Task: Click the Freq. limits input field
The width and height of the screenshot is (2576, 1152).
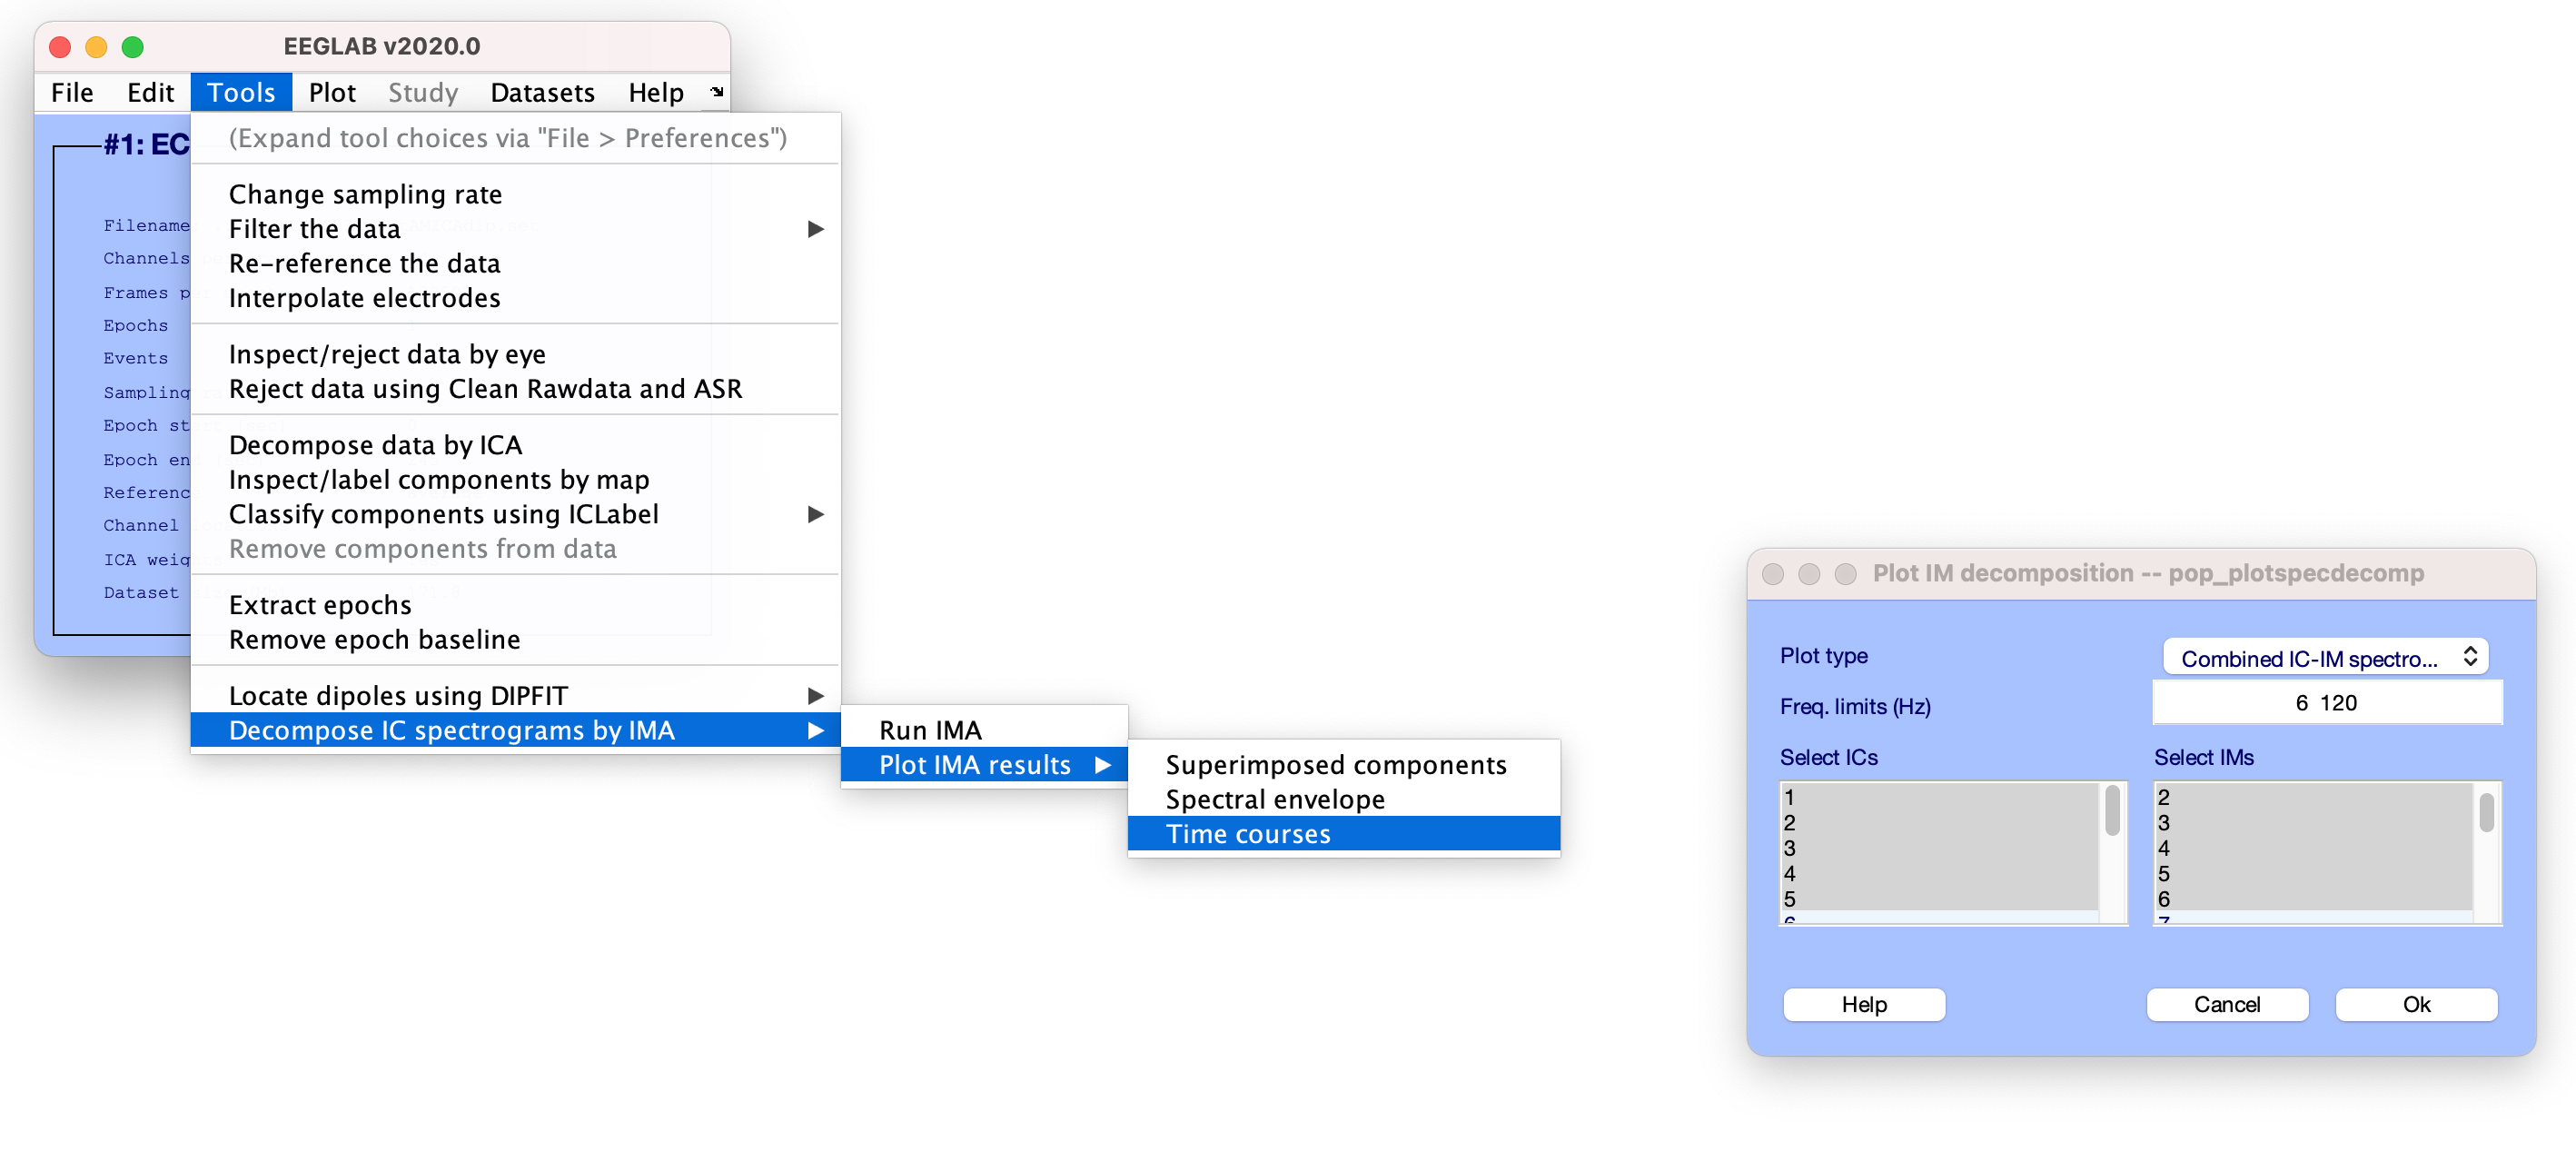Action: click(2326, 703)
